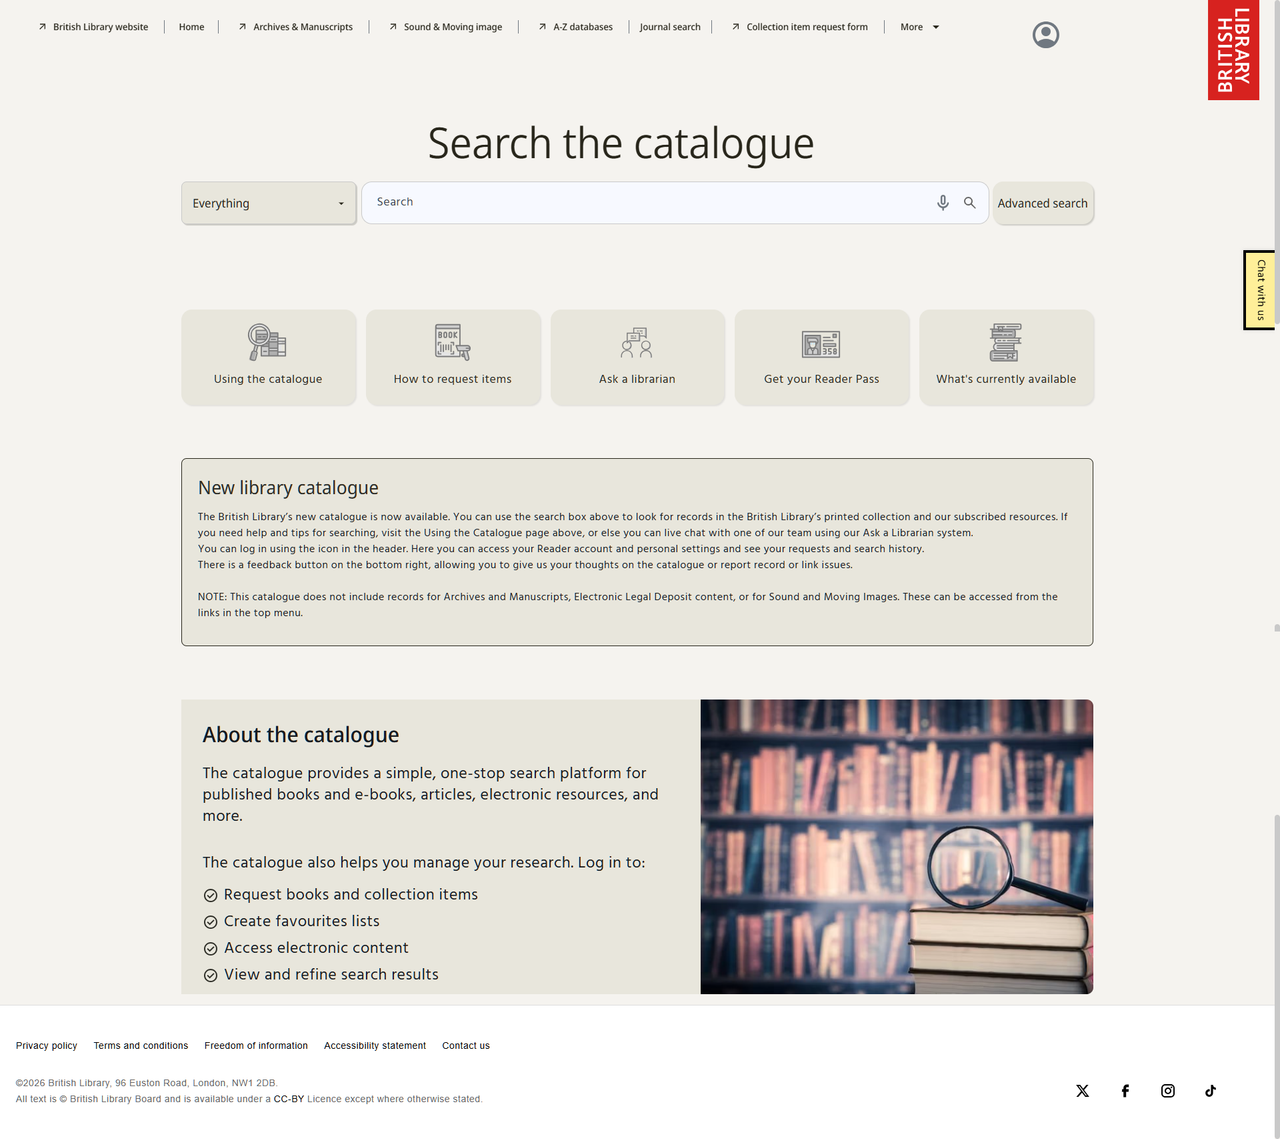Click the Get your Reader Pass card icon
This screenshot has height=1139, width=1280.
[x=821, y=344]
